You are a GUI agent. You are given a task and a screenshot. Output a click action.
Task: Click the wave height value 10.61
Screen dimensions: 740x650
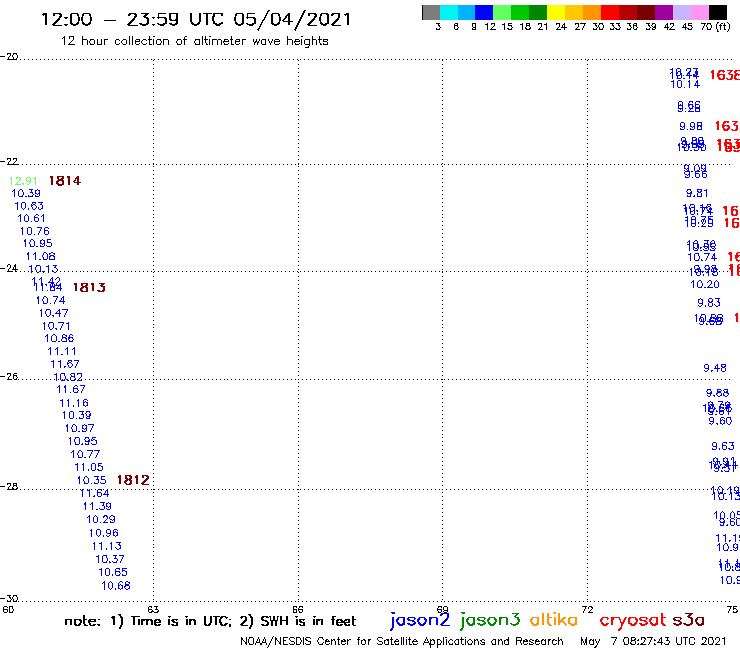pos(32,219)
